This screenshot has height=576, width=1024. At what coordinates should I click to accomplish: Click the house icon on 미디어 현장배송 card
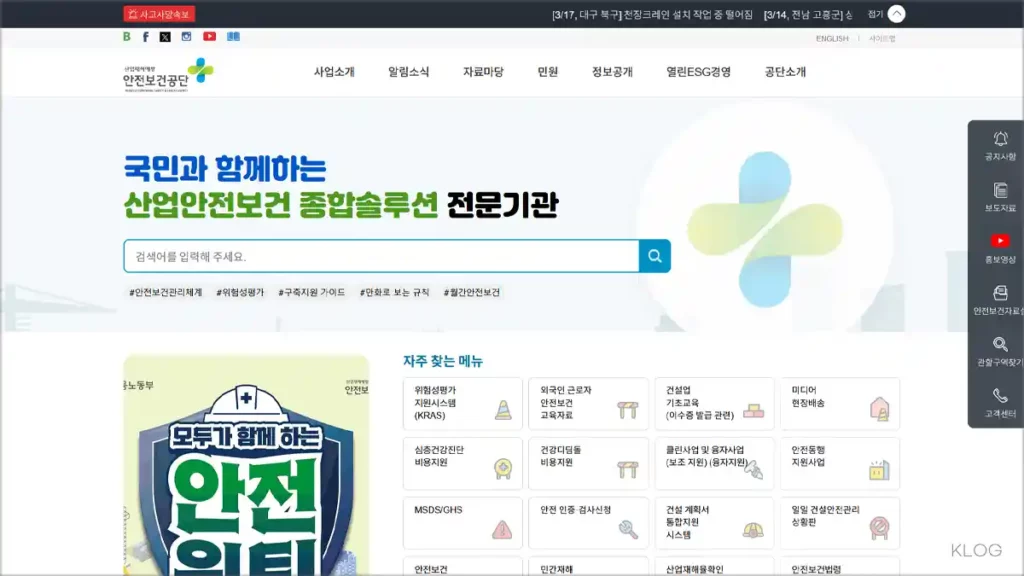(880, 409)
